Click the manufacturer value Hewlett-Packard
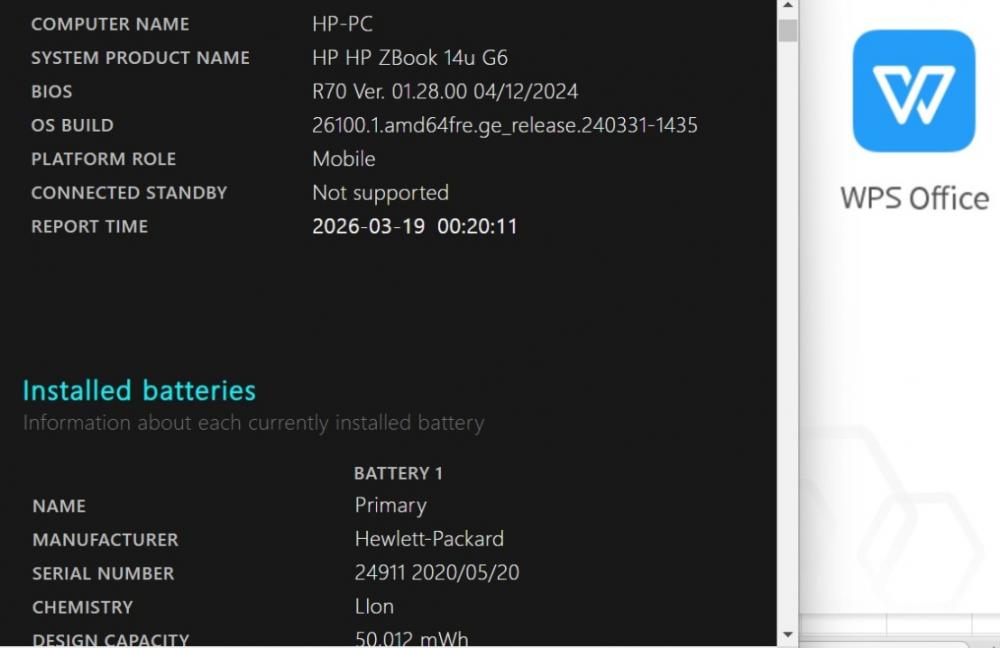 point(429,539)
